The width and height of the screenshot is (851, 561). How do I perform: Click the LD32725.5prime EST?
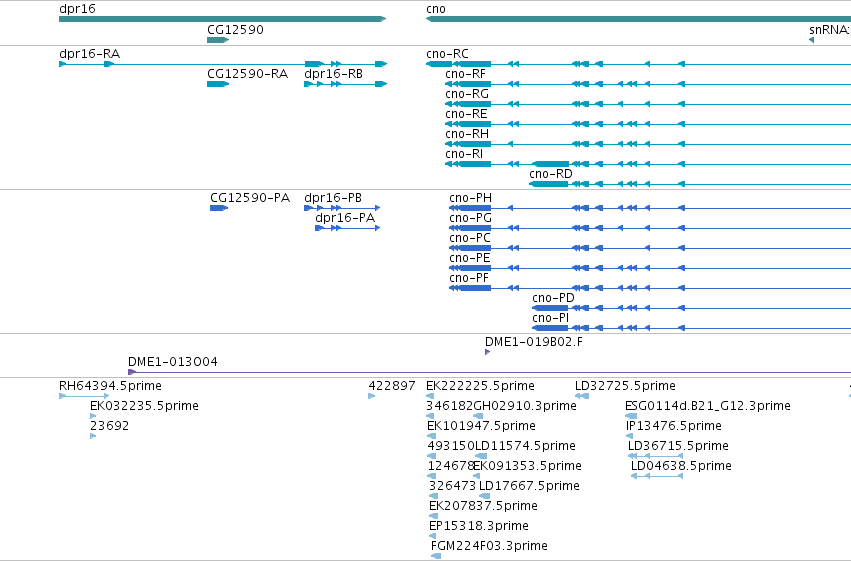tap(582, 396)
